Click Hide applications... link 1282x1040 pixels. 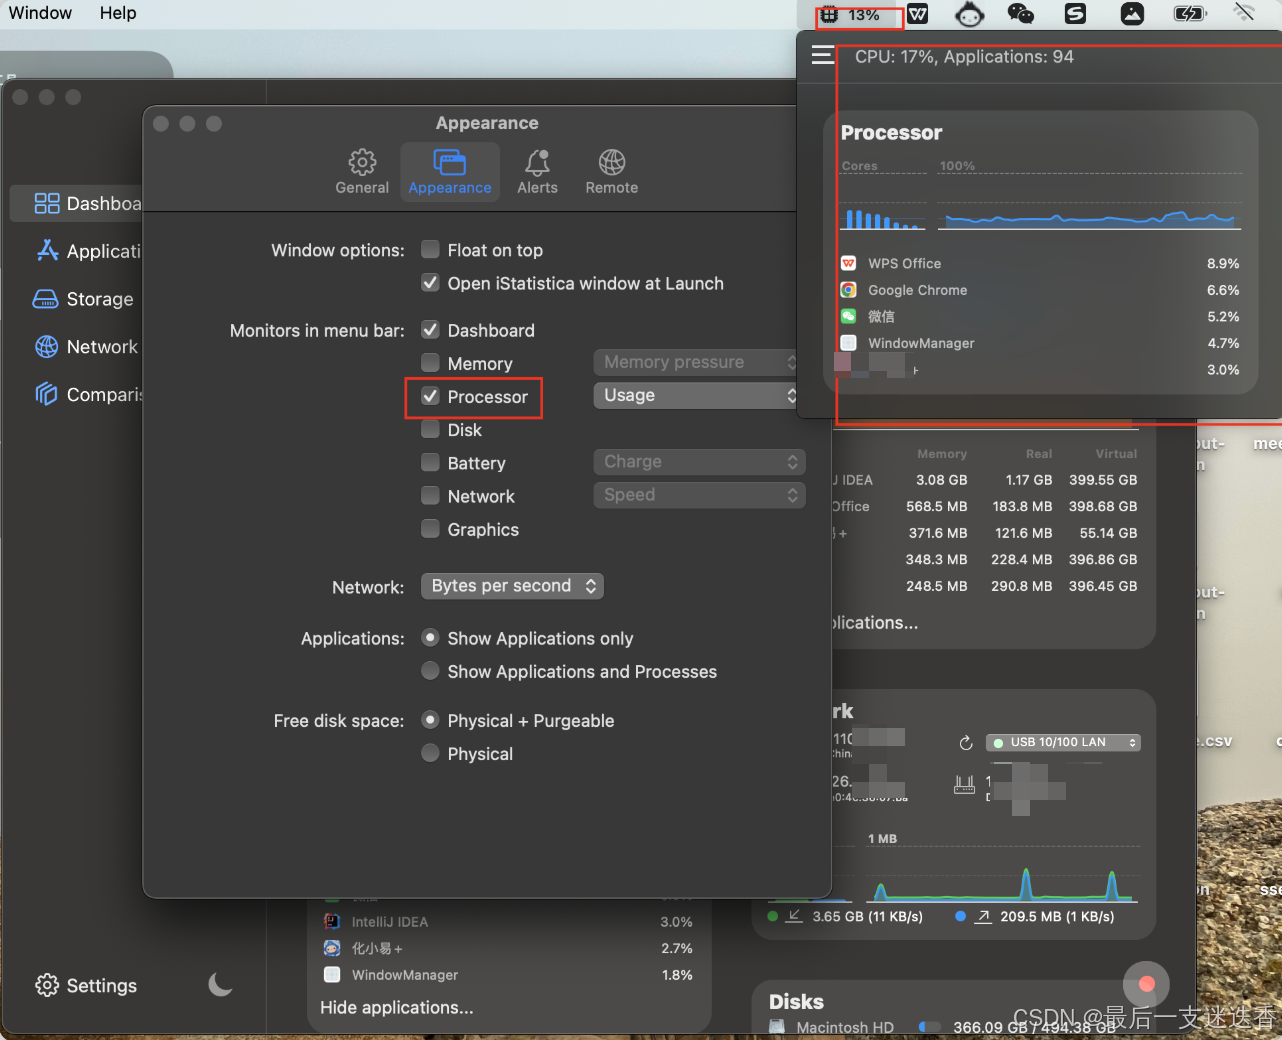(x=397, y=1007)
